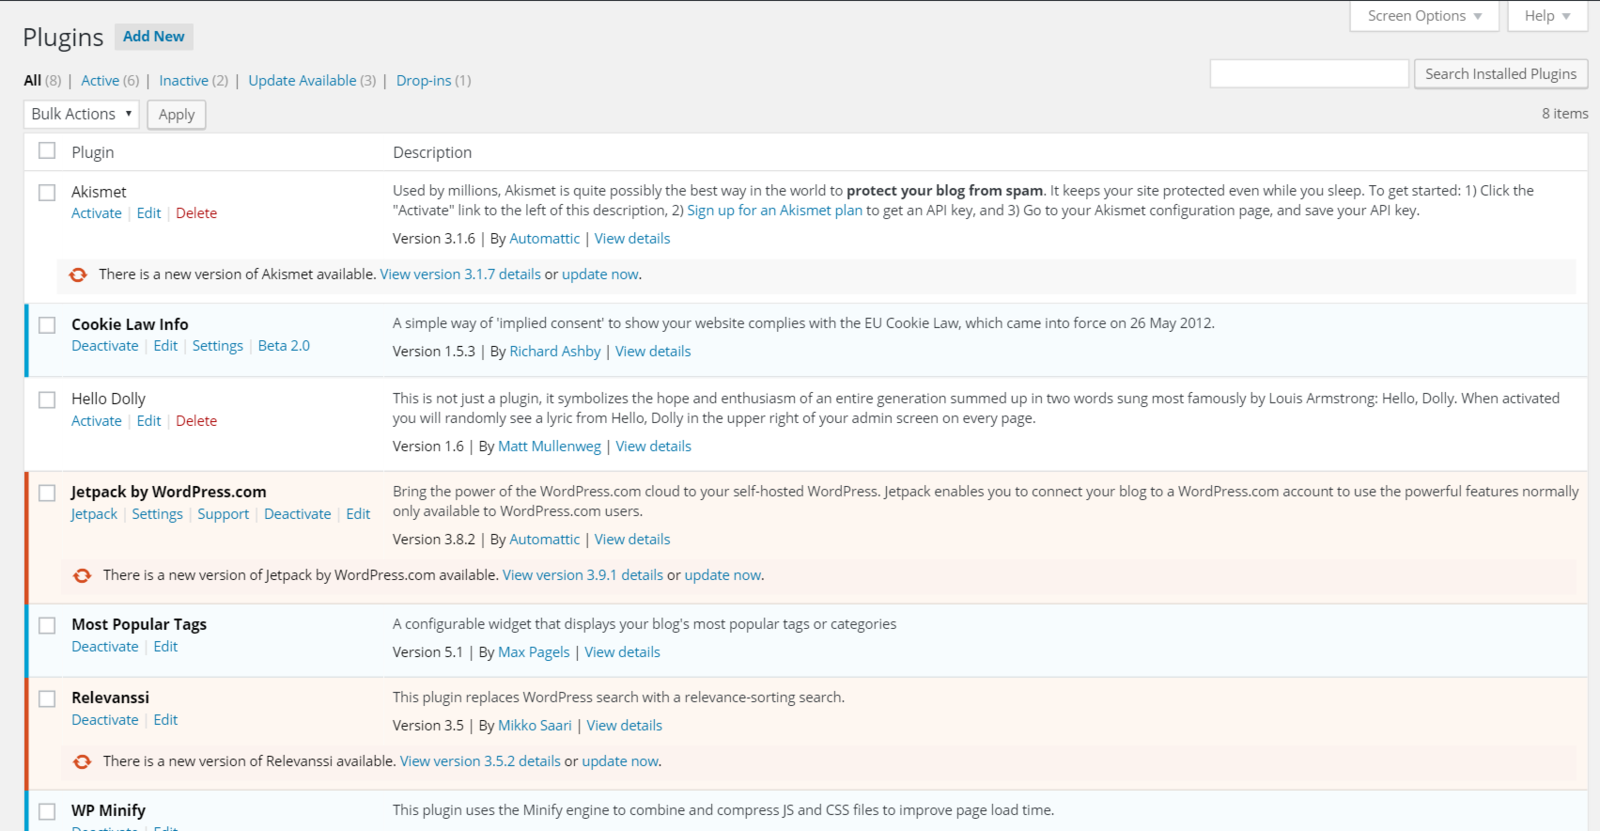
Task: View Jetpack version 3.9.1 details
Action: point(583,575)
